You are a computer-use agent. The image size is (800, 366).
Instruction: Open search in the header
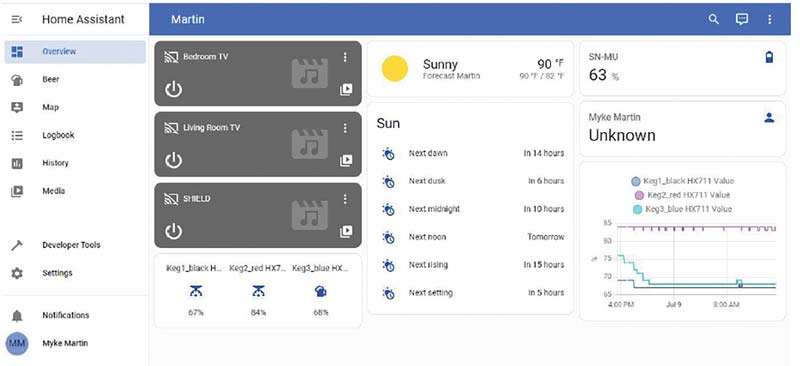click(714, 19)
